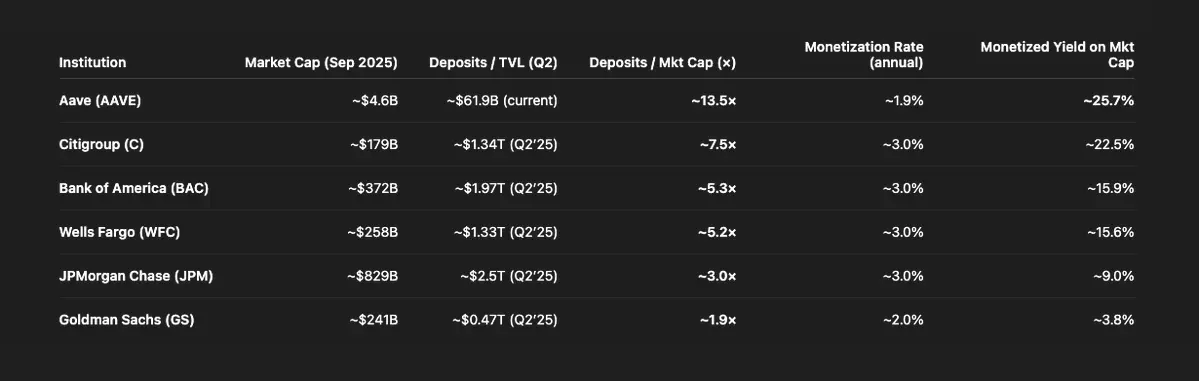The height and width of the screenshot is (381, 1199).
Task: Click the Deposits / TVL (Q2) header
Action: click(x=493, y=63)
